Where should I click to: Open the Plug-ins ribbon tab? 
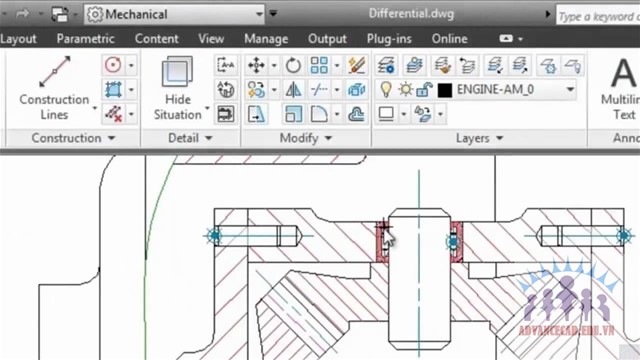[x=389, y=39]
